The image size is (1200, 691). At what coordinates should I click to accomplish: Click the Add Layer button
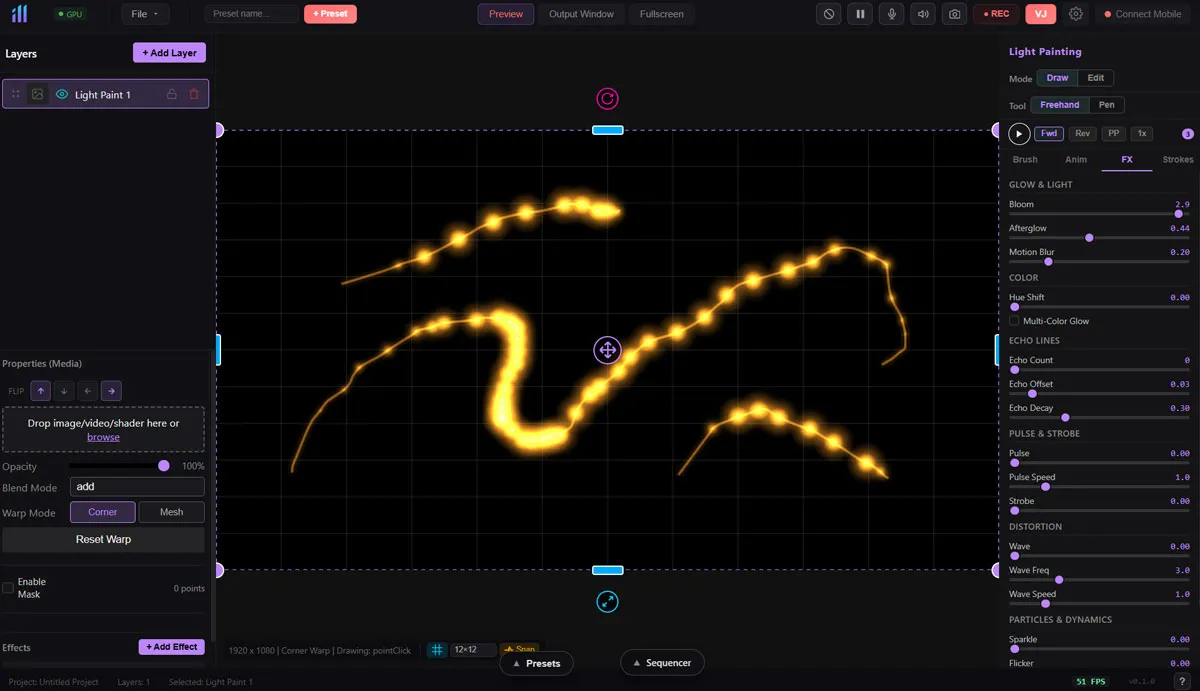pyautogui.click(x=169, y=53)
